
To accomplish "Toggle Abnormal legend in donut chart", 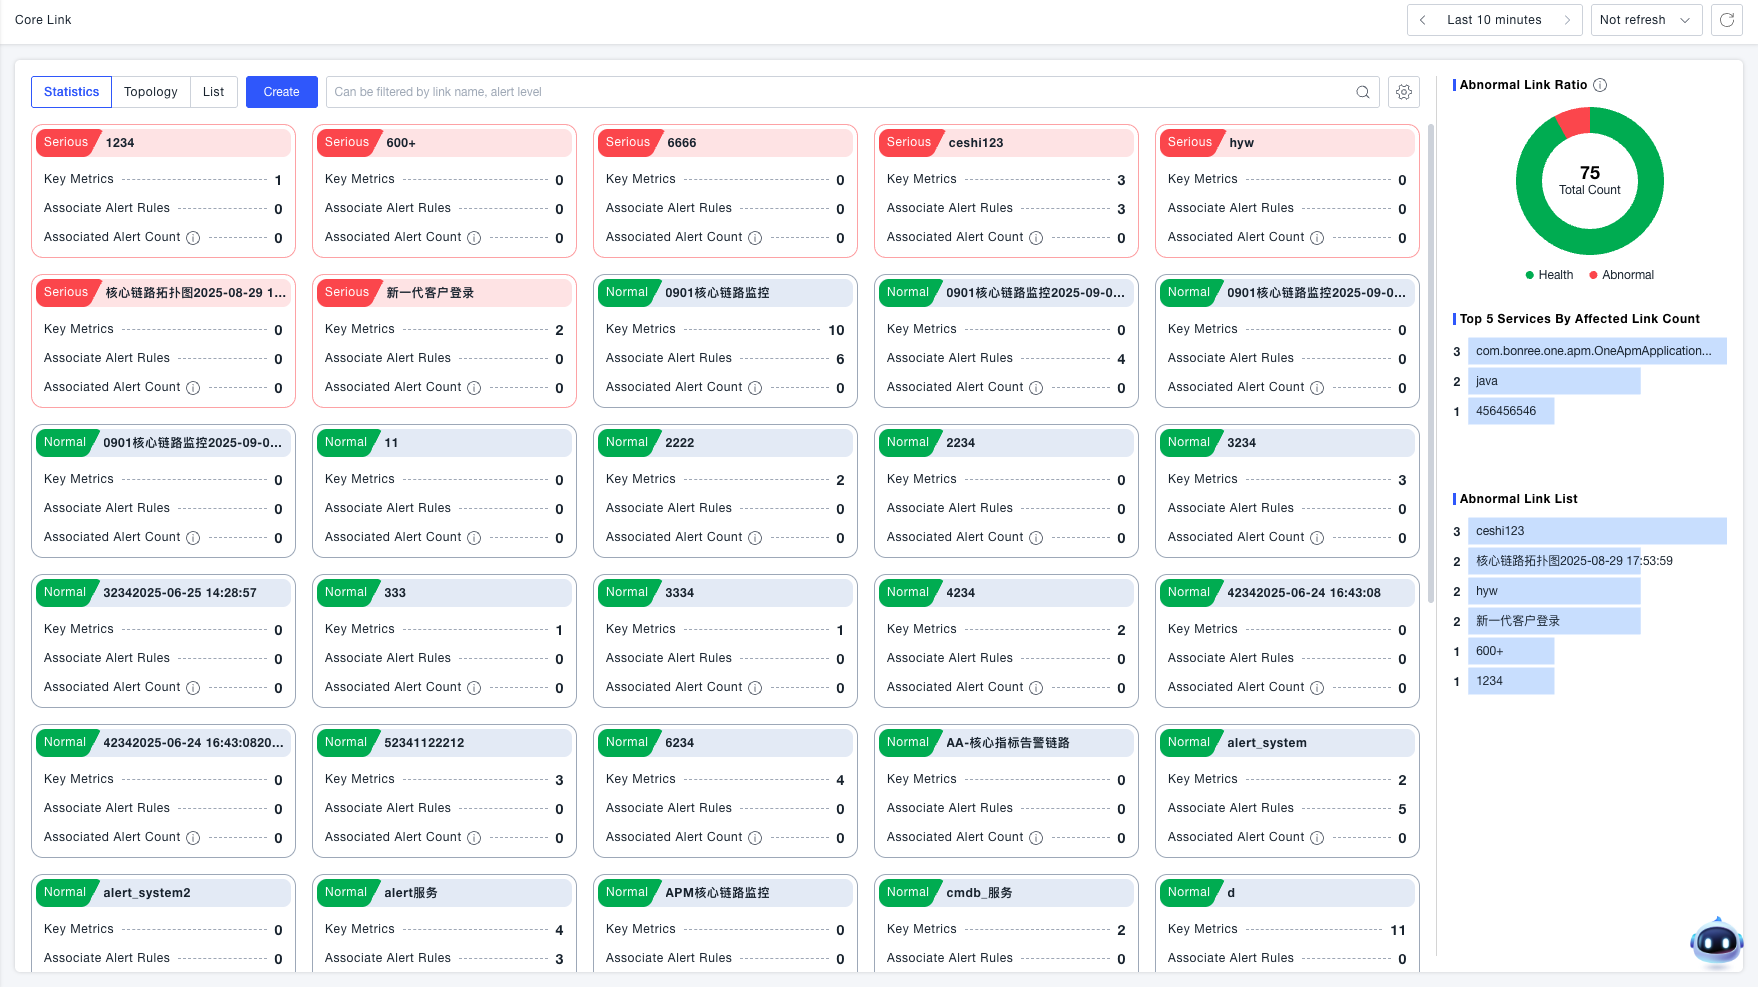I will pyautogui.click(x=1621, y=275).
